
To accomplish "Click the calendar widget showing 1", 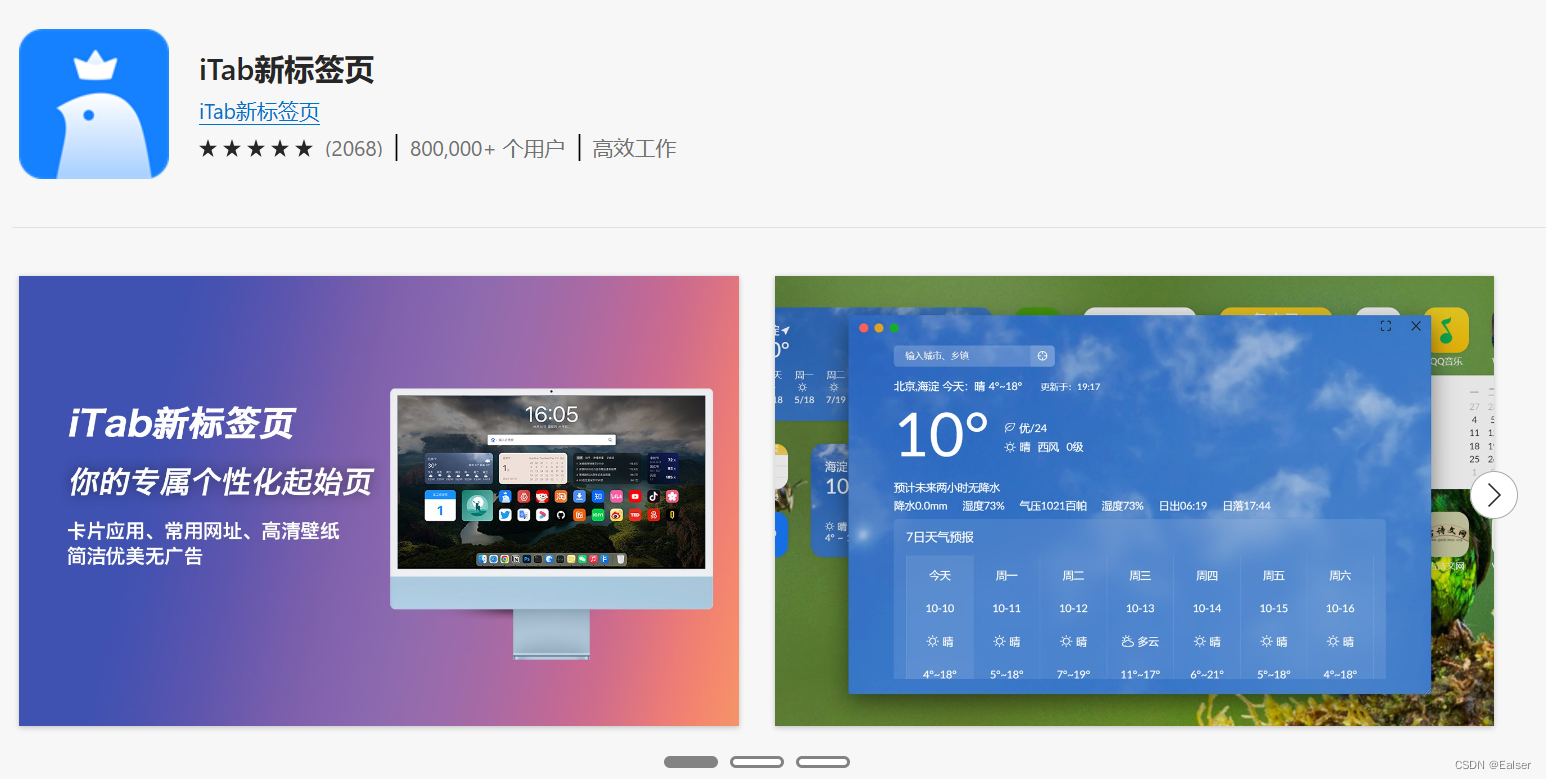I will [440, 506].
